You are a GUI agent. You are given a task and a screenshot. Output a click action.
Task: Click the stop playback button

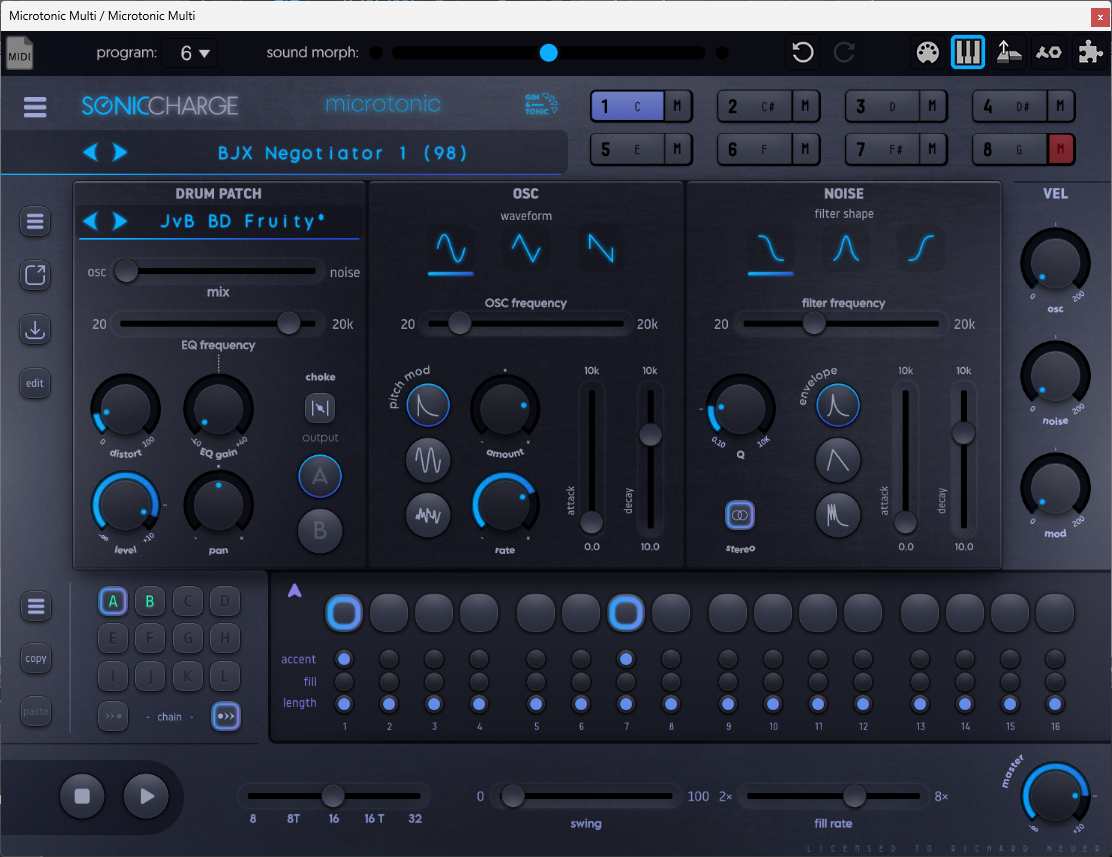(82, 796)
